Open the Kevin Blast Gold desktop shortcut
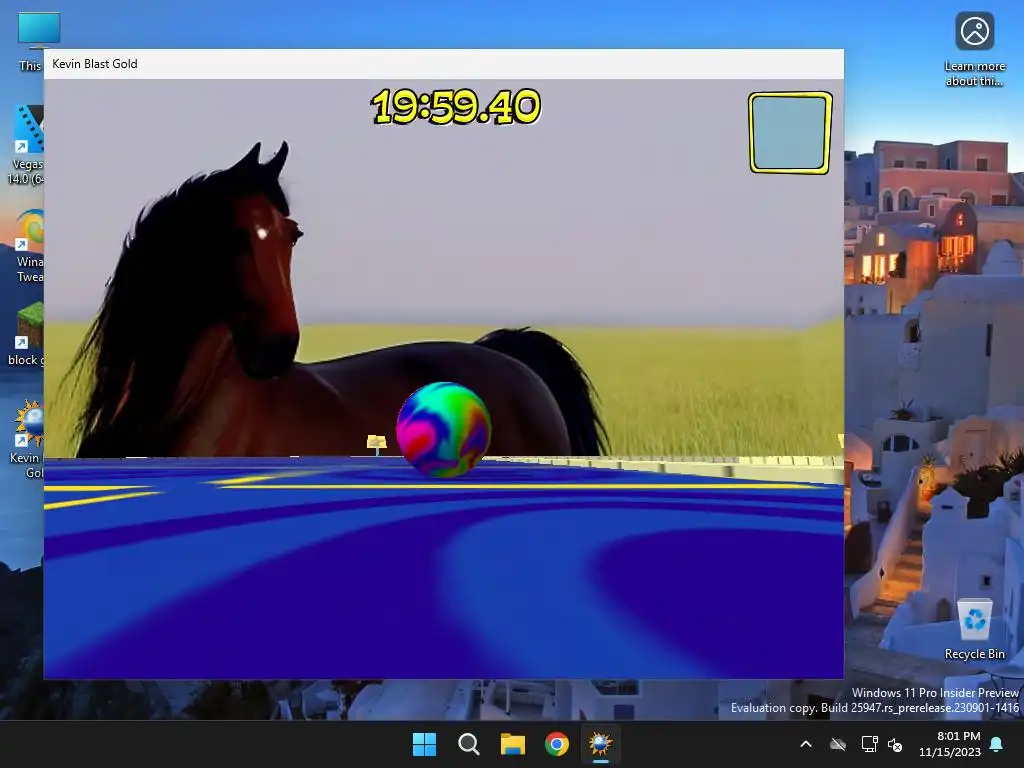The image size is (1024, 768). 29,438
